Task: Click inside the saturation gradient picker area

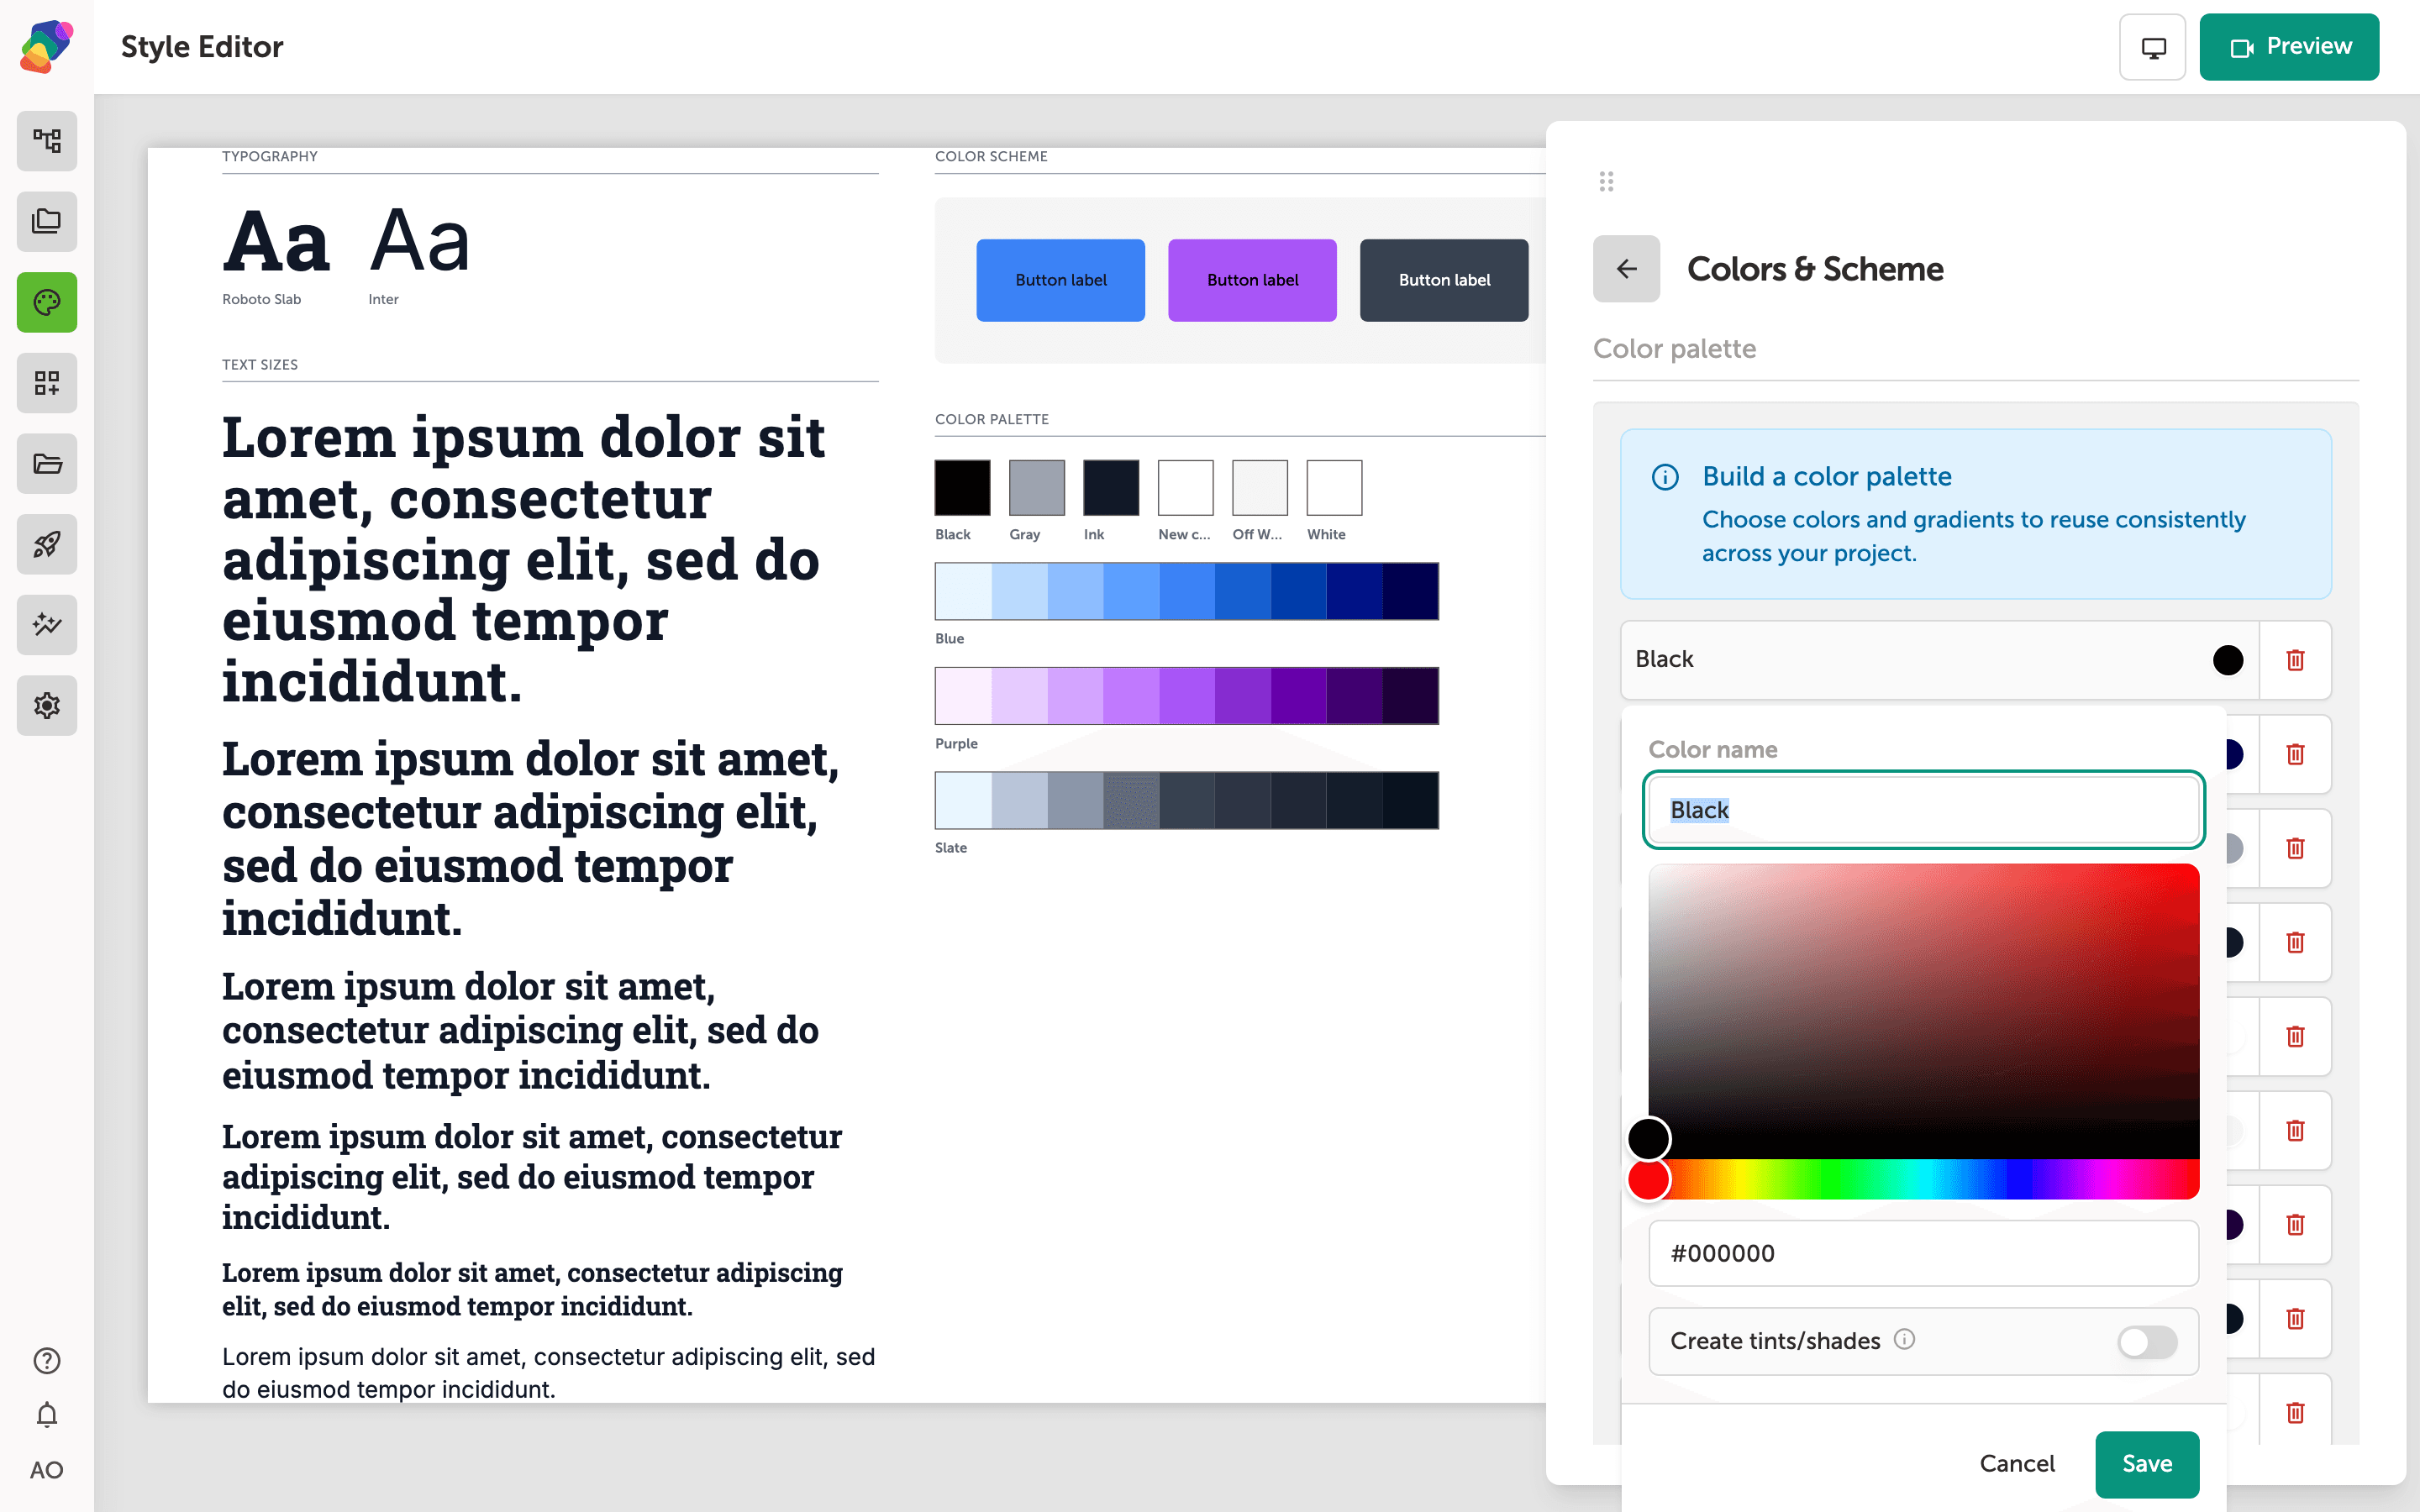Action: pyautogui.click(x=1923, y=1011)
